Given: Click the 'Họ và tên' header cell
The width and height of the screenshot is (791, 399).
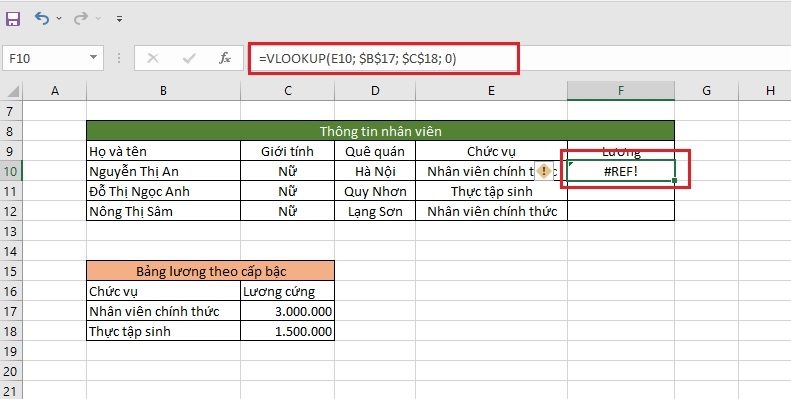Looking at the screenshot, I should (163, 151).
